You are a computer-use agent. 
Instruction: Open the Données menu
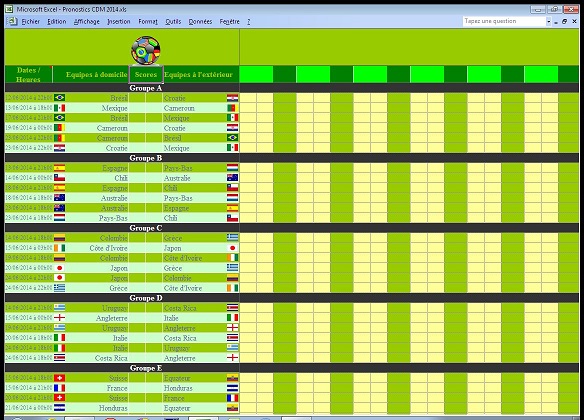pyautogui.click(x=200, y=22)
